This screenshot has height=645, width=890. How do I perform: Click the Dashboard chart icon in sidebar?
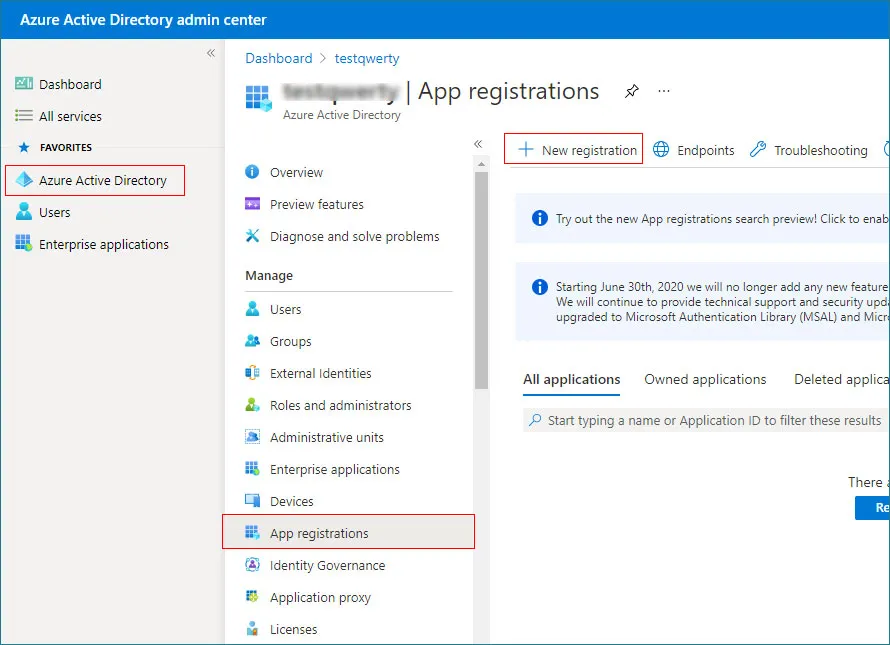click(x=24, y=83)
